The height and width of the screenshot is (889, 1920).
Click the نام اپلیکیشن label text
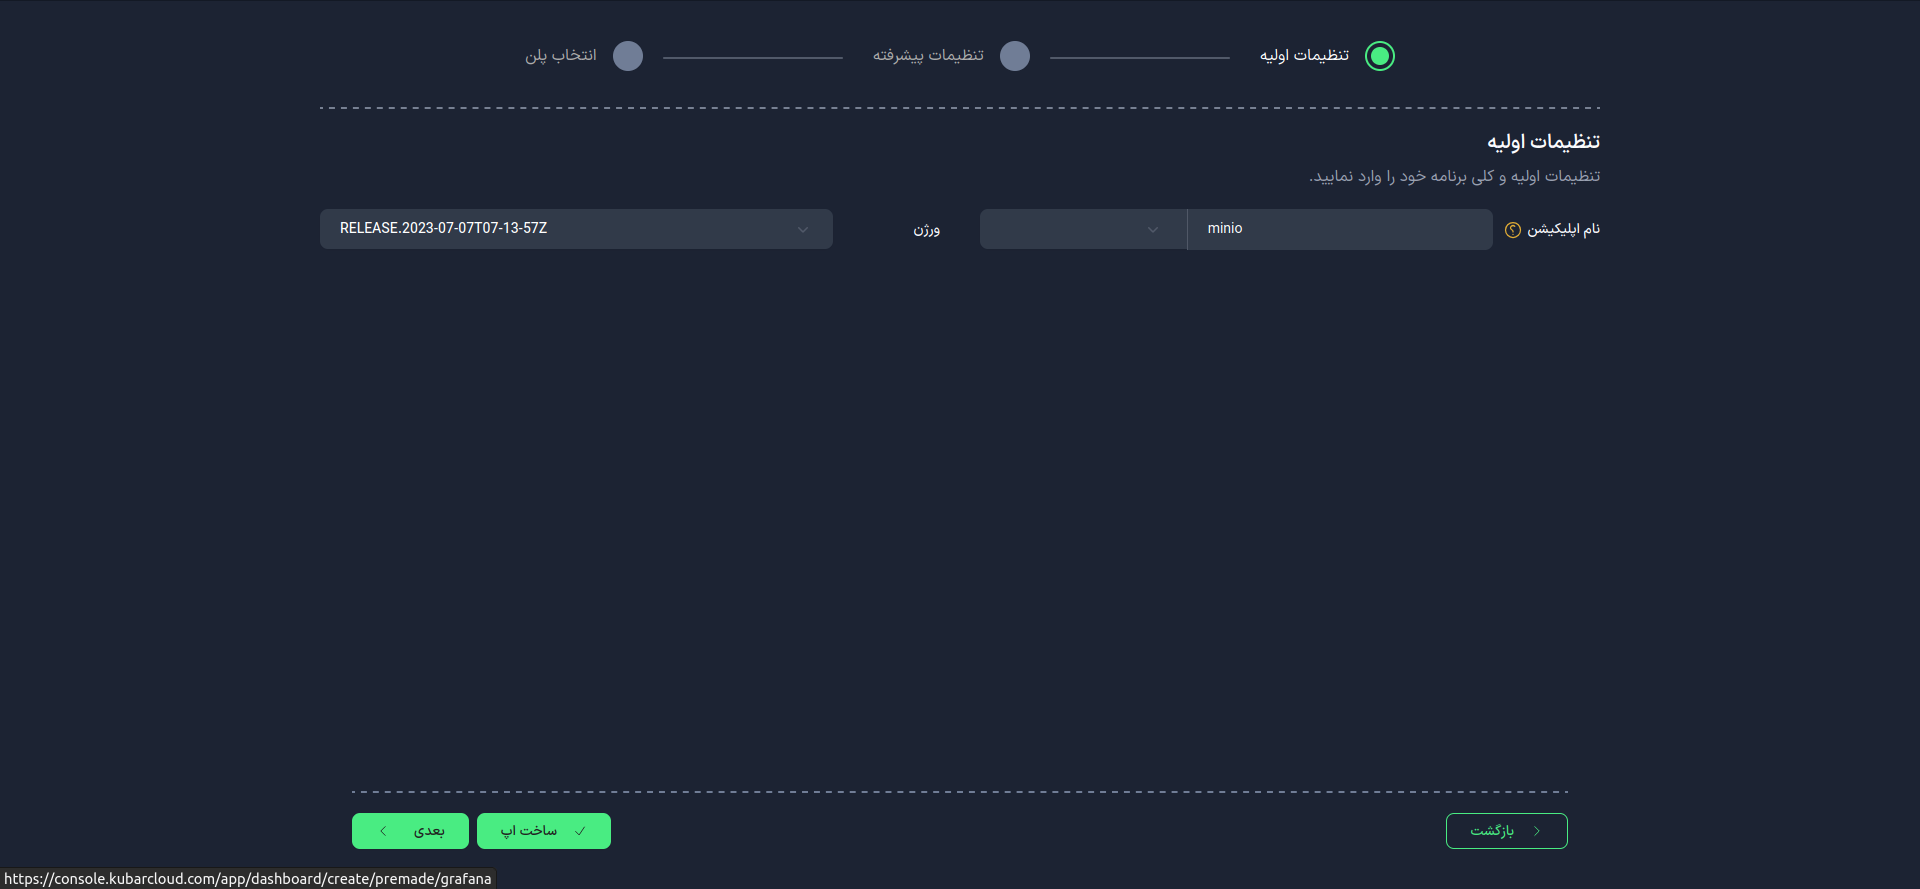pyautogui.click(x=1563, y=229)
